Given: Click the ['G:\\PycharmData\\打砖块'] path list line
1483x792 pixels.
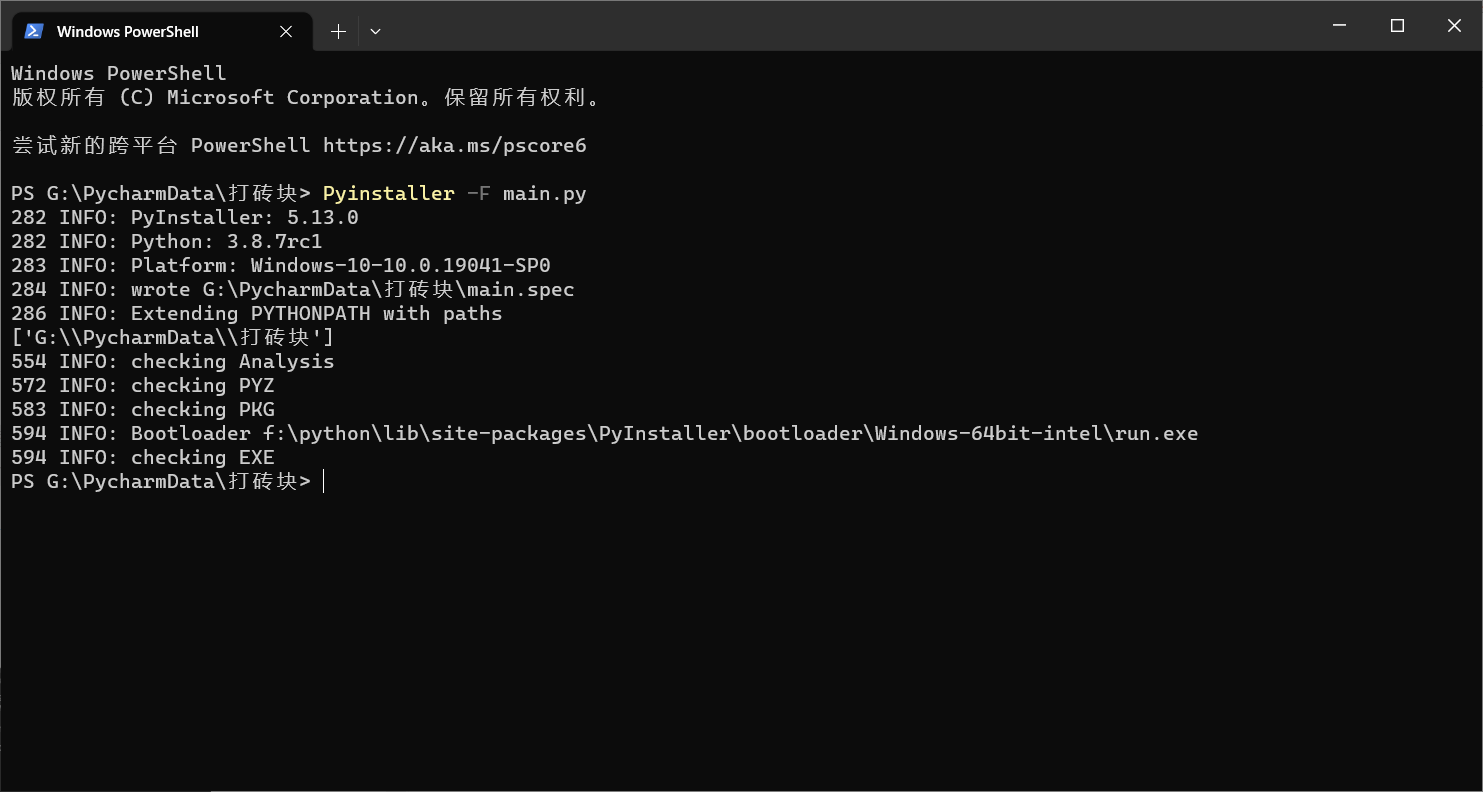Looking at the screenshot, I should coord(173,337).
